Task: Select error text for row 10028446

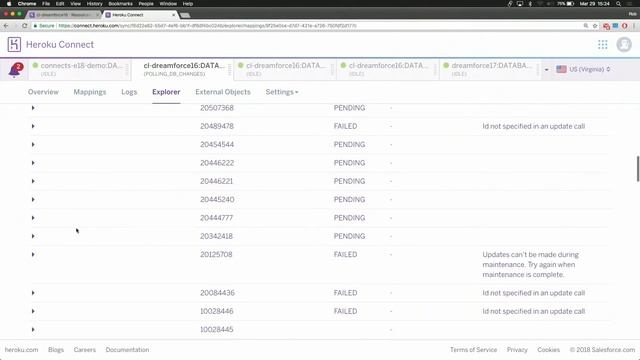Action: pos(533,311)
